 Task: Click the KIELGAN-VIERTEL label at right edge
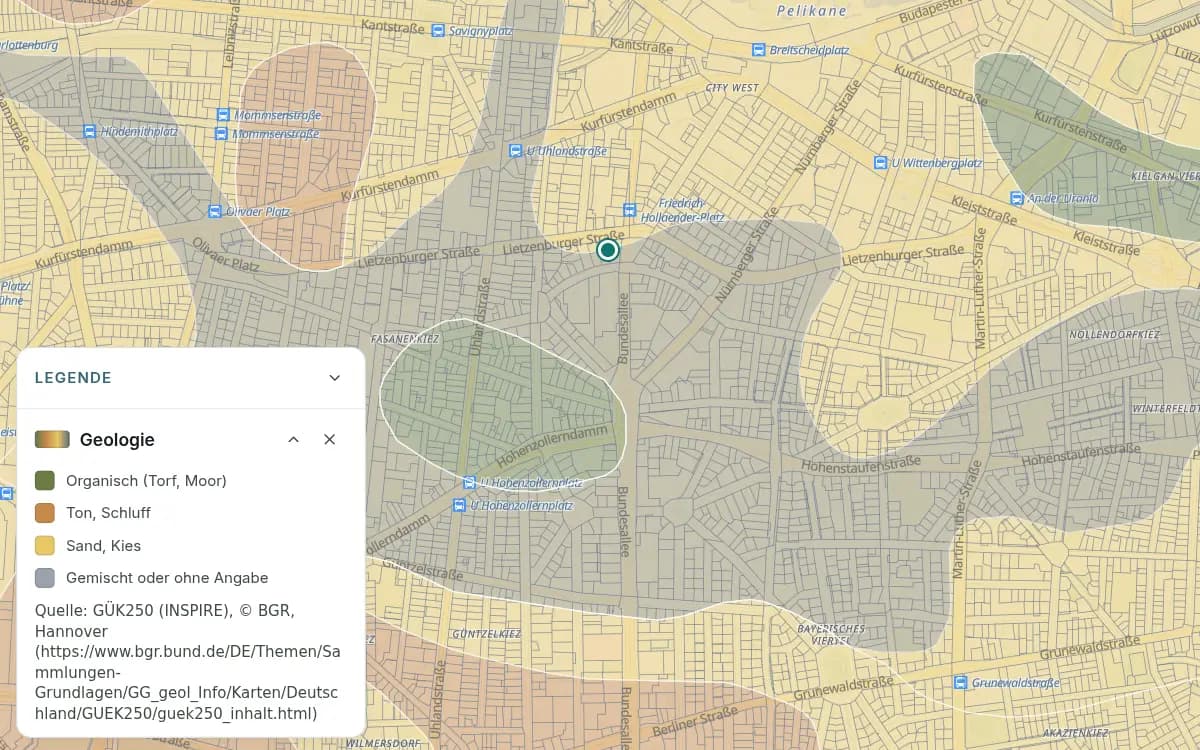[1166, 176]
